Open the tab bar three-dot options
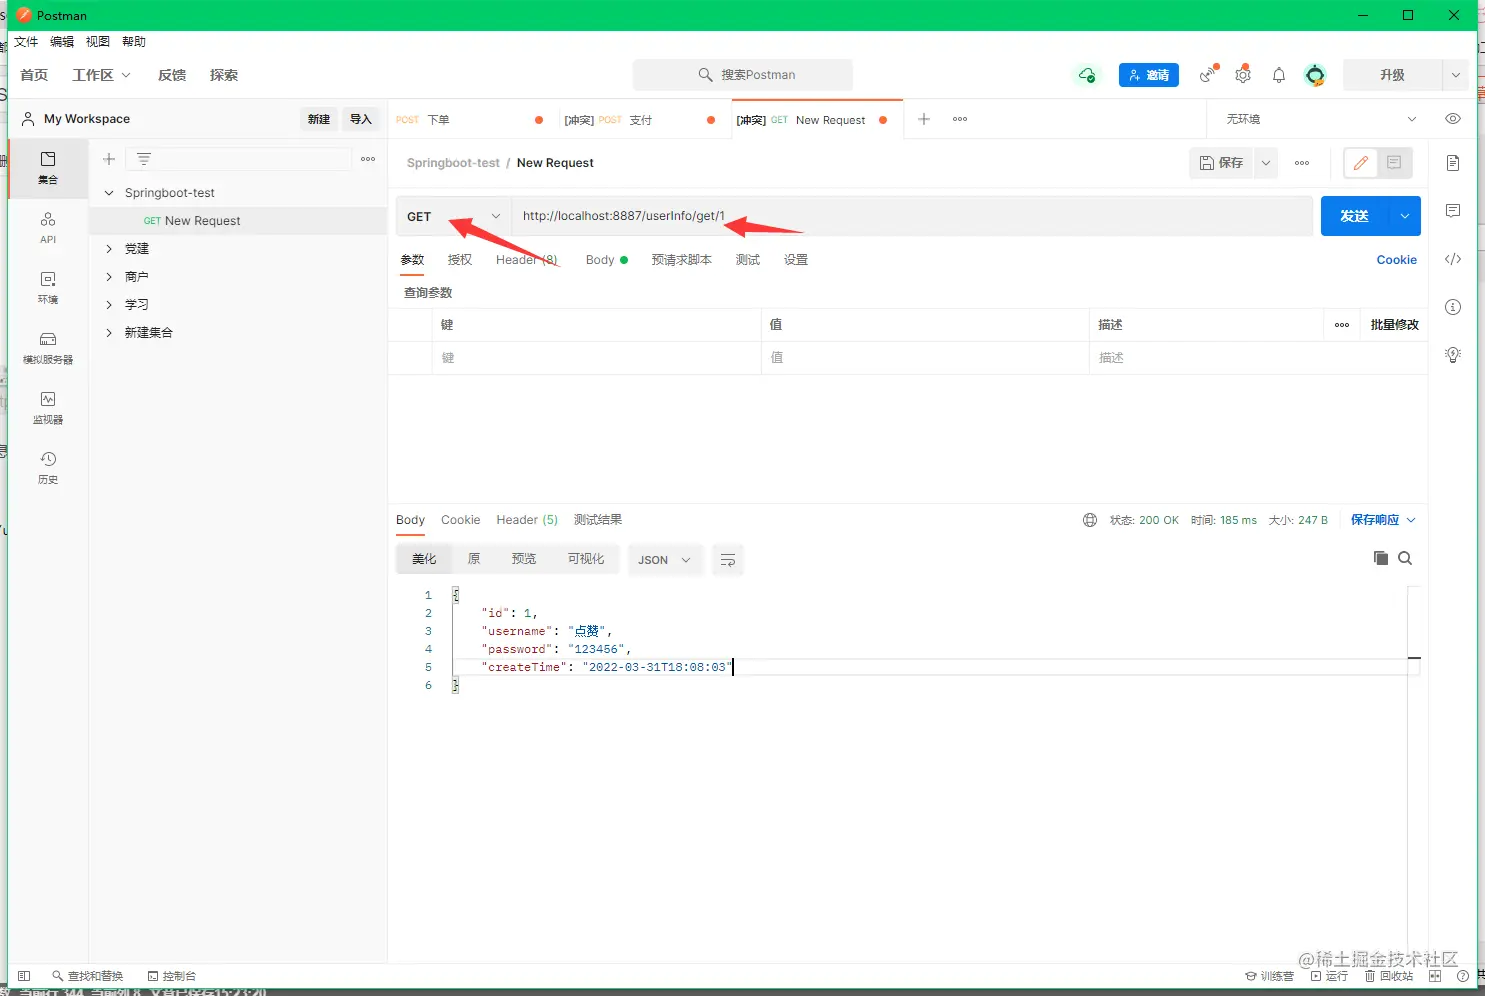 point(960,119)
